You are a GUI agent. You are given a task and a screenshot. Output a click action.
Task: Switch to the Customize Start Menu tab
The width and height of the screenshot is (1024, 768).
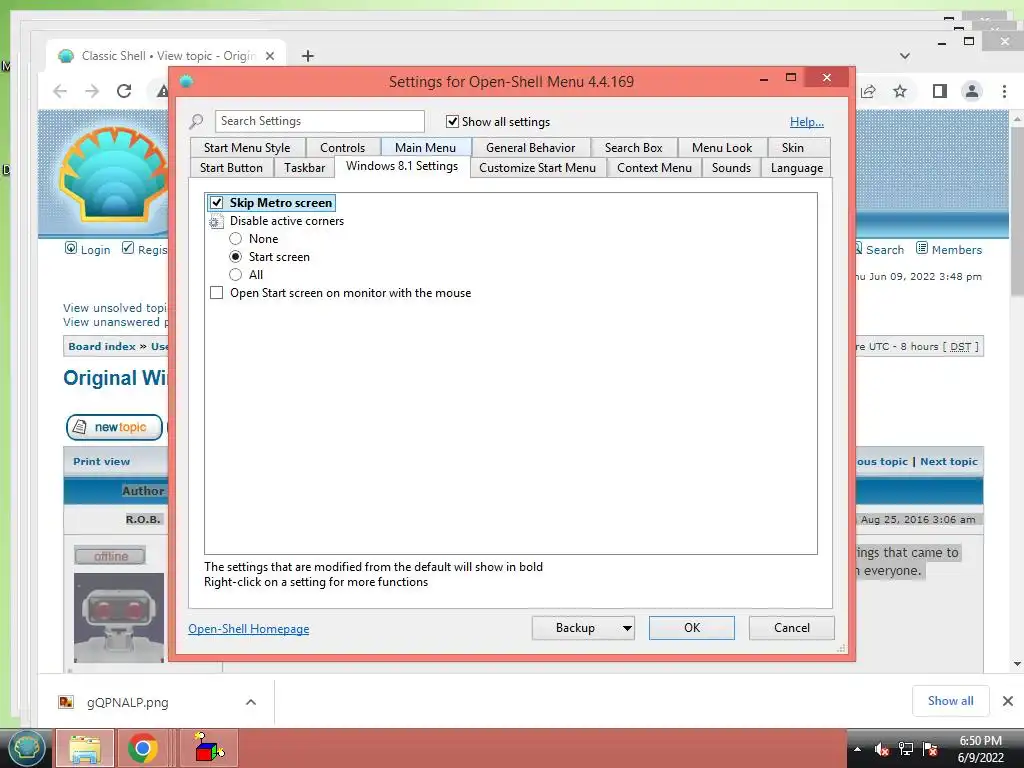(x=537, y=168)
